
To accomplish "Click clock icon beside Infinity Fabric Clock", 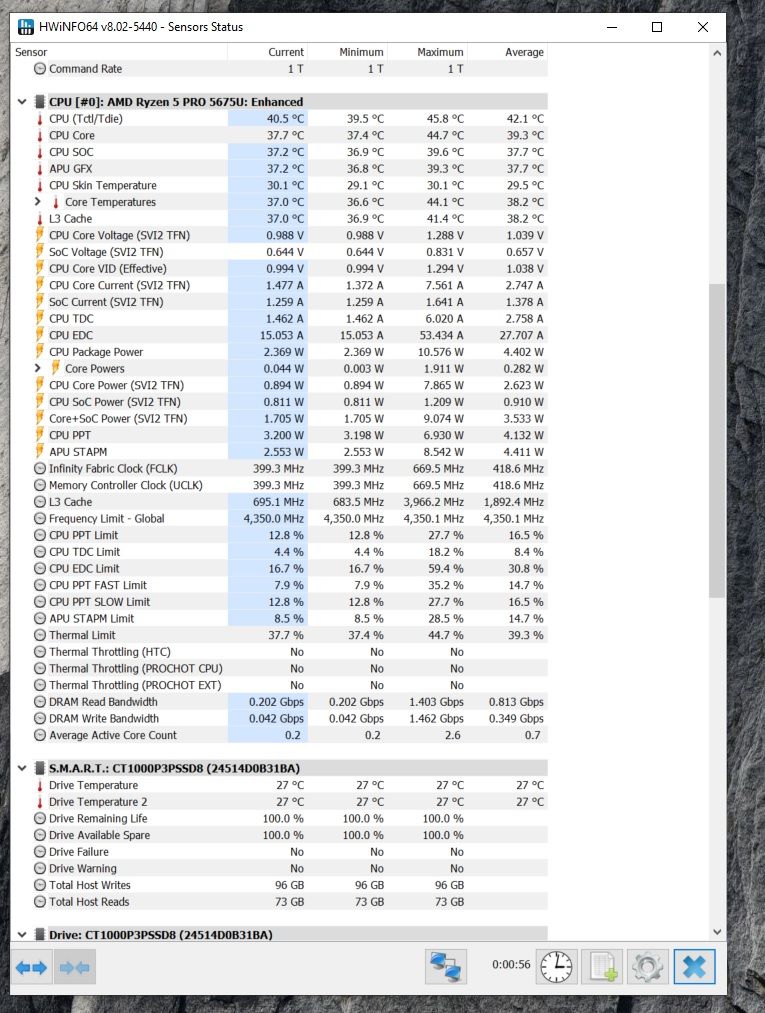I will pyautogui.click(x=39, y=469).
